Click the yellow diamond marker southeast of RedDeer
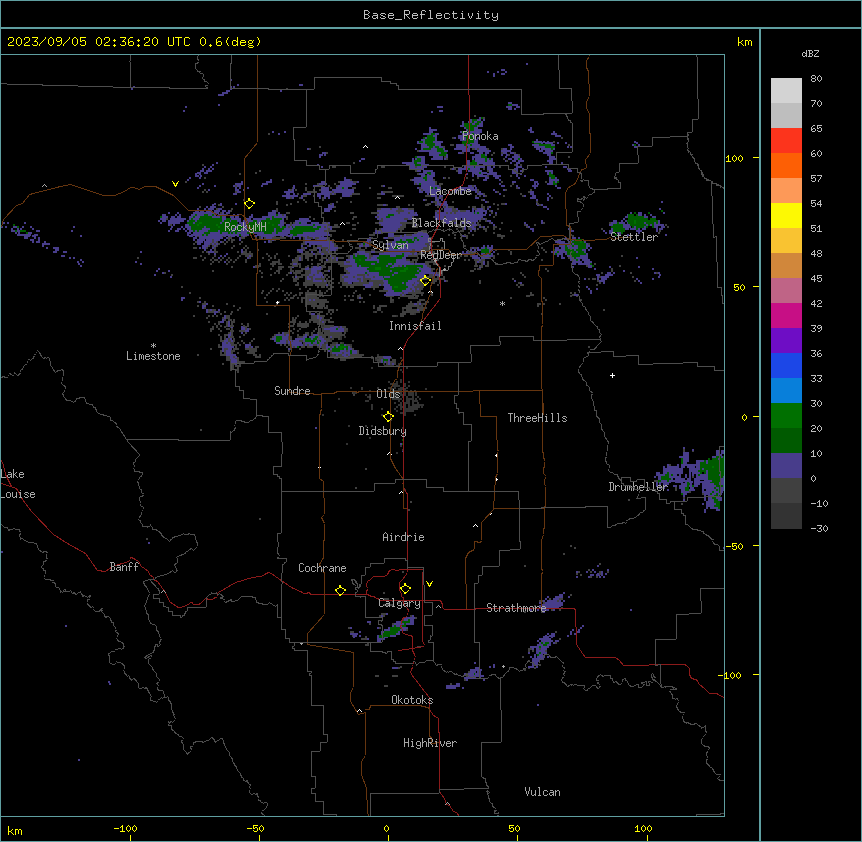Screen dimensions: 862x842 (x=426, y=281)
